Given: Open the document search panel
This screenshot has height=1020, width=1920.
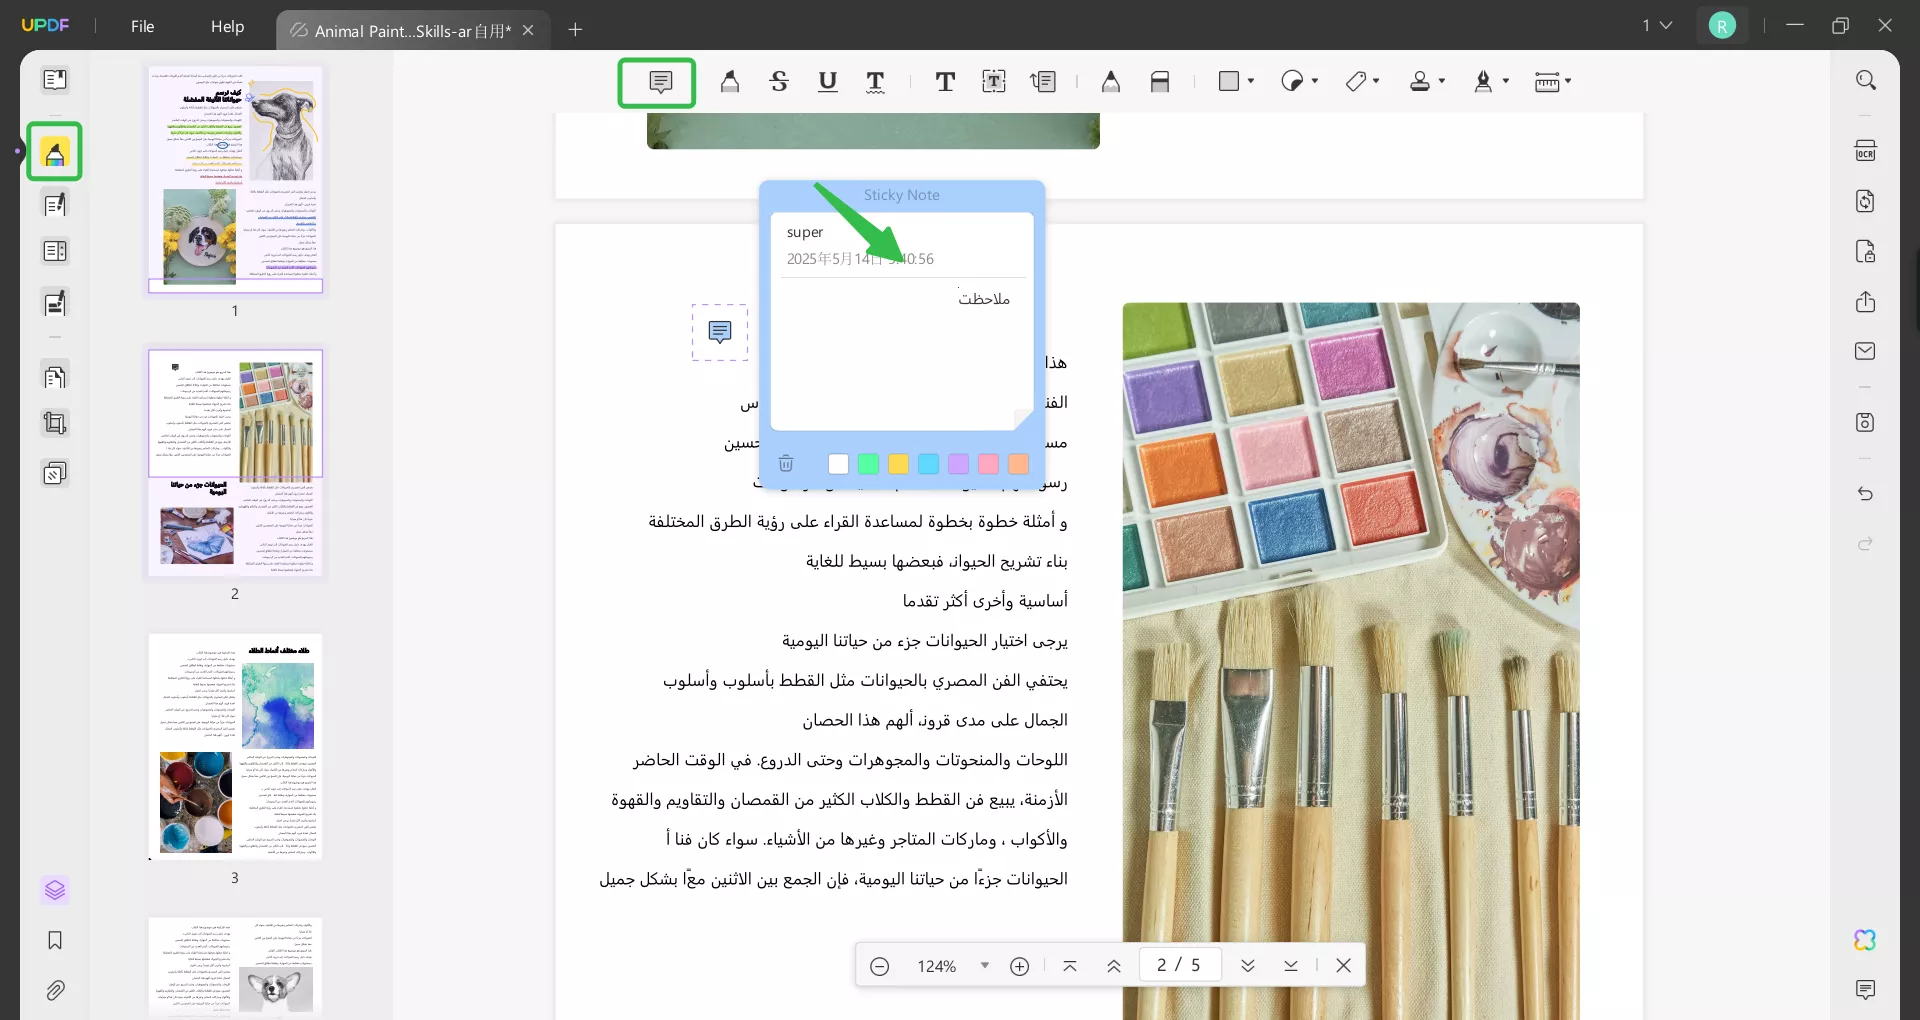Looking at the screenshot, I should pyautogui.click(x=1866, y=79).
